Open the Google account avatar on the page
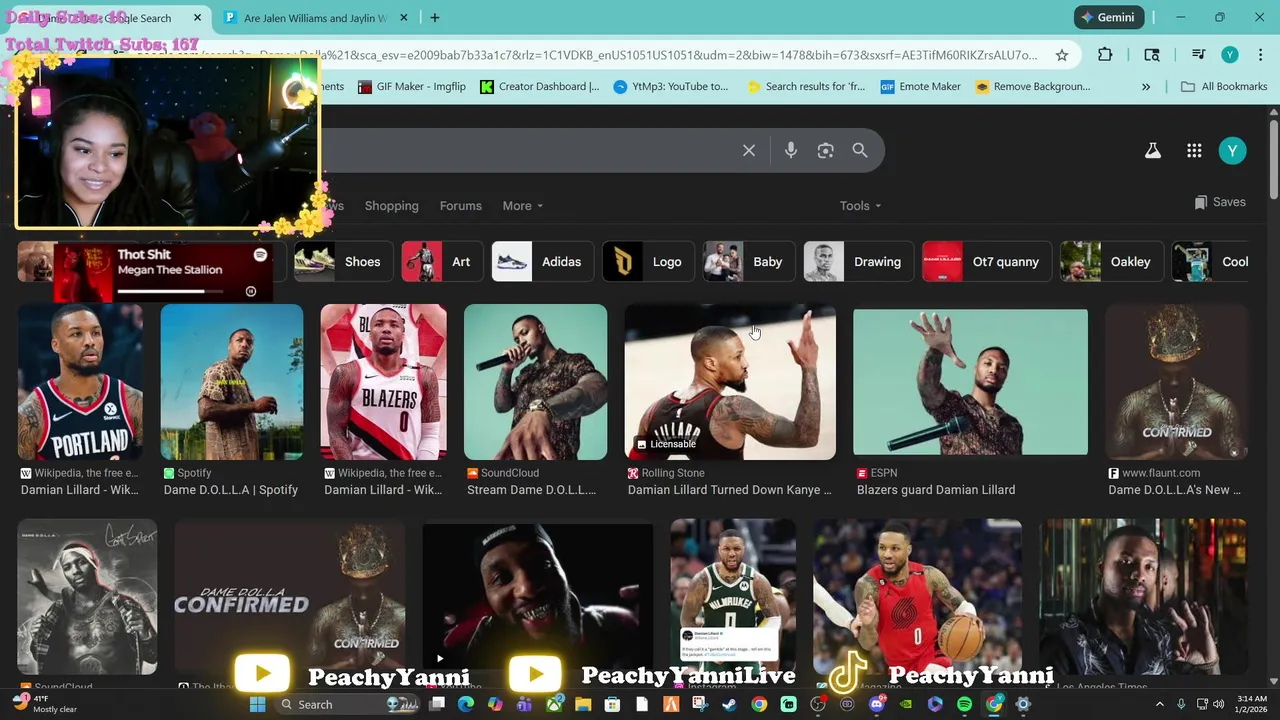 [1232, 150]
